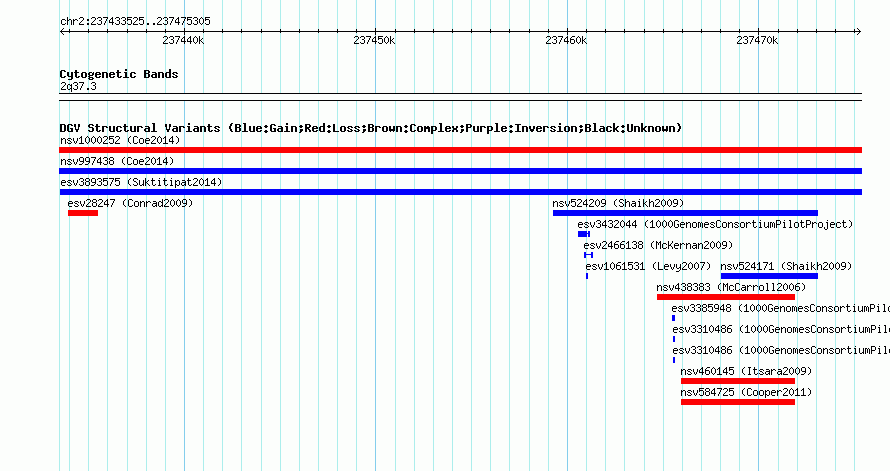Click the blue nsv524171 gain bar
The width and height of the screenshot is (890, 471).
click(x=769, y=276)
